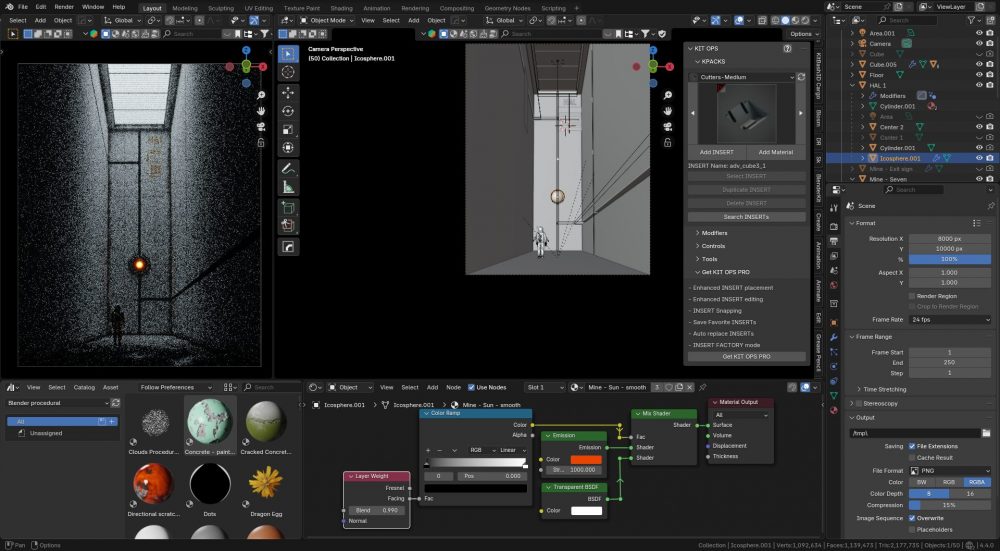Click the KIT OPS help question mark icon

[787, 48]
